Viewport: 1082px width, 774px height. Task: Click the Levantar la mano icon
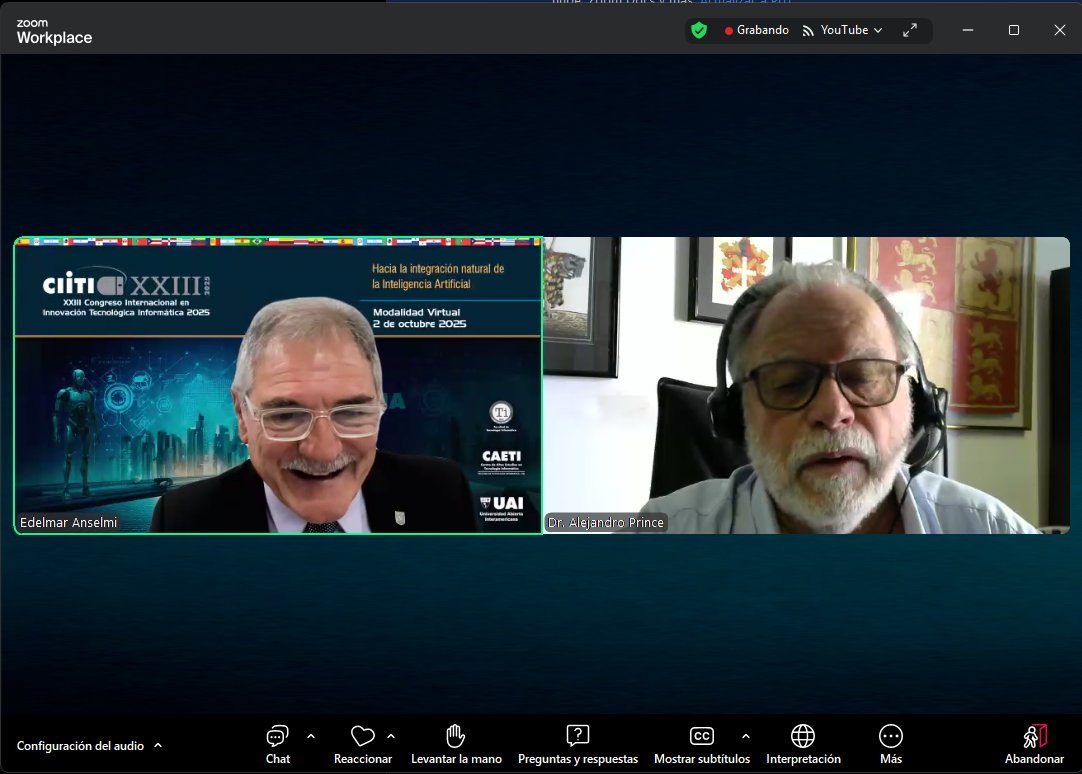click(455, 736)
